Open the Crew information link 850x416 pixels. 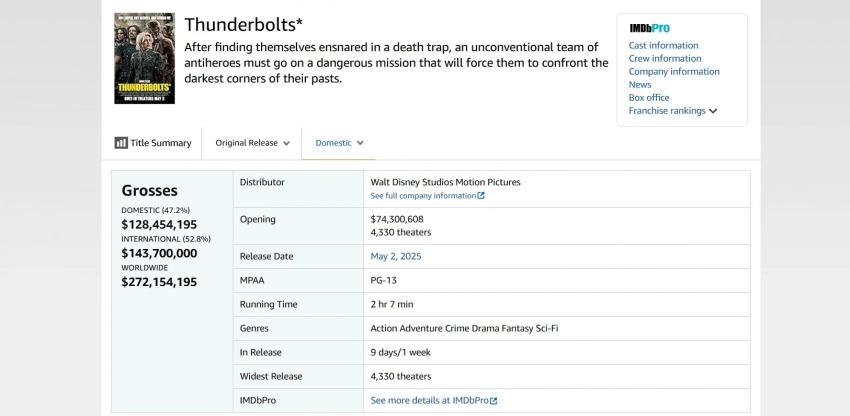665,59
